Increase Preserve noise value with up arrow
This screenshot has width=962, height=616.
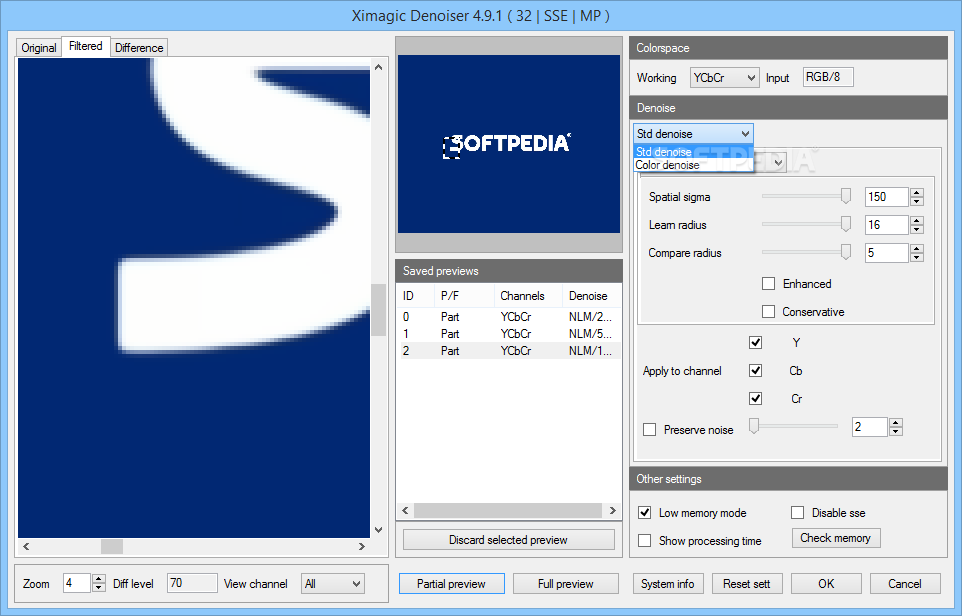pyautogui.click(x=896, y=422)
